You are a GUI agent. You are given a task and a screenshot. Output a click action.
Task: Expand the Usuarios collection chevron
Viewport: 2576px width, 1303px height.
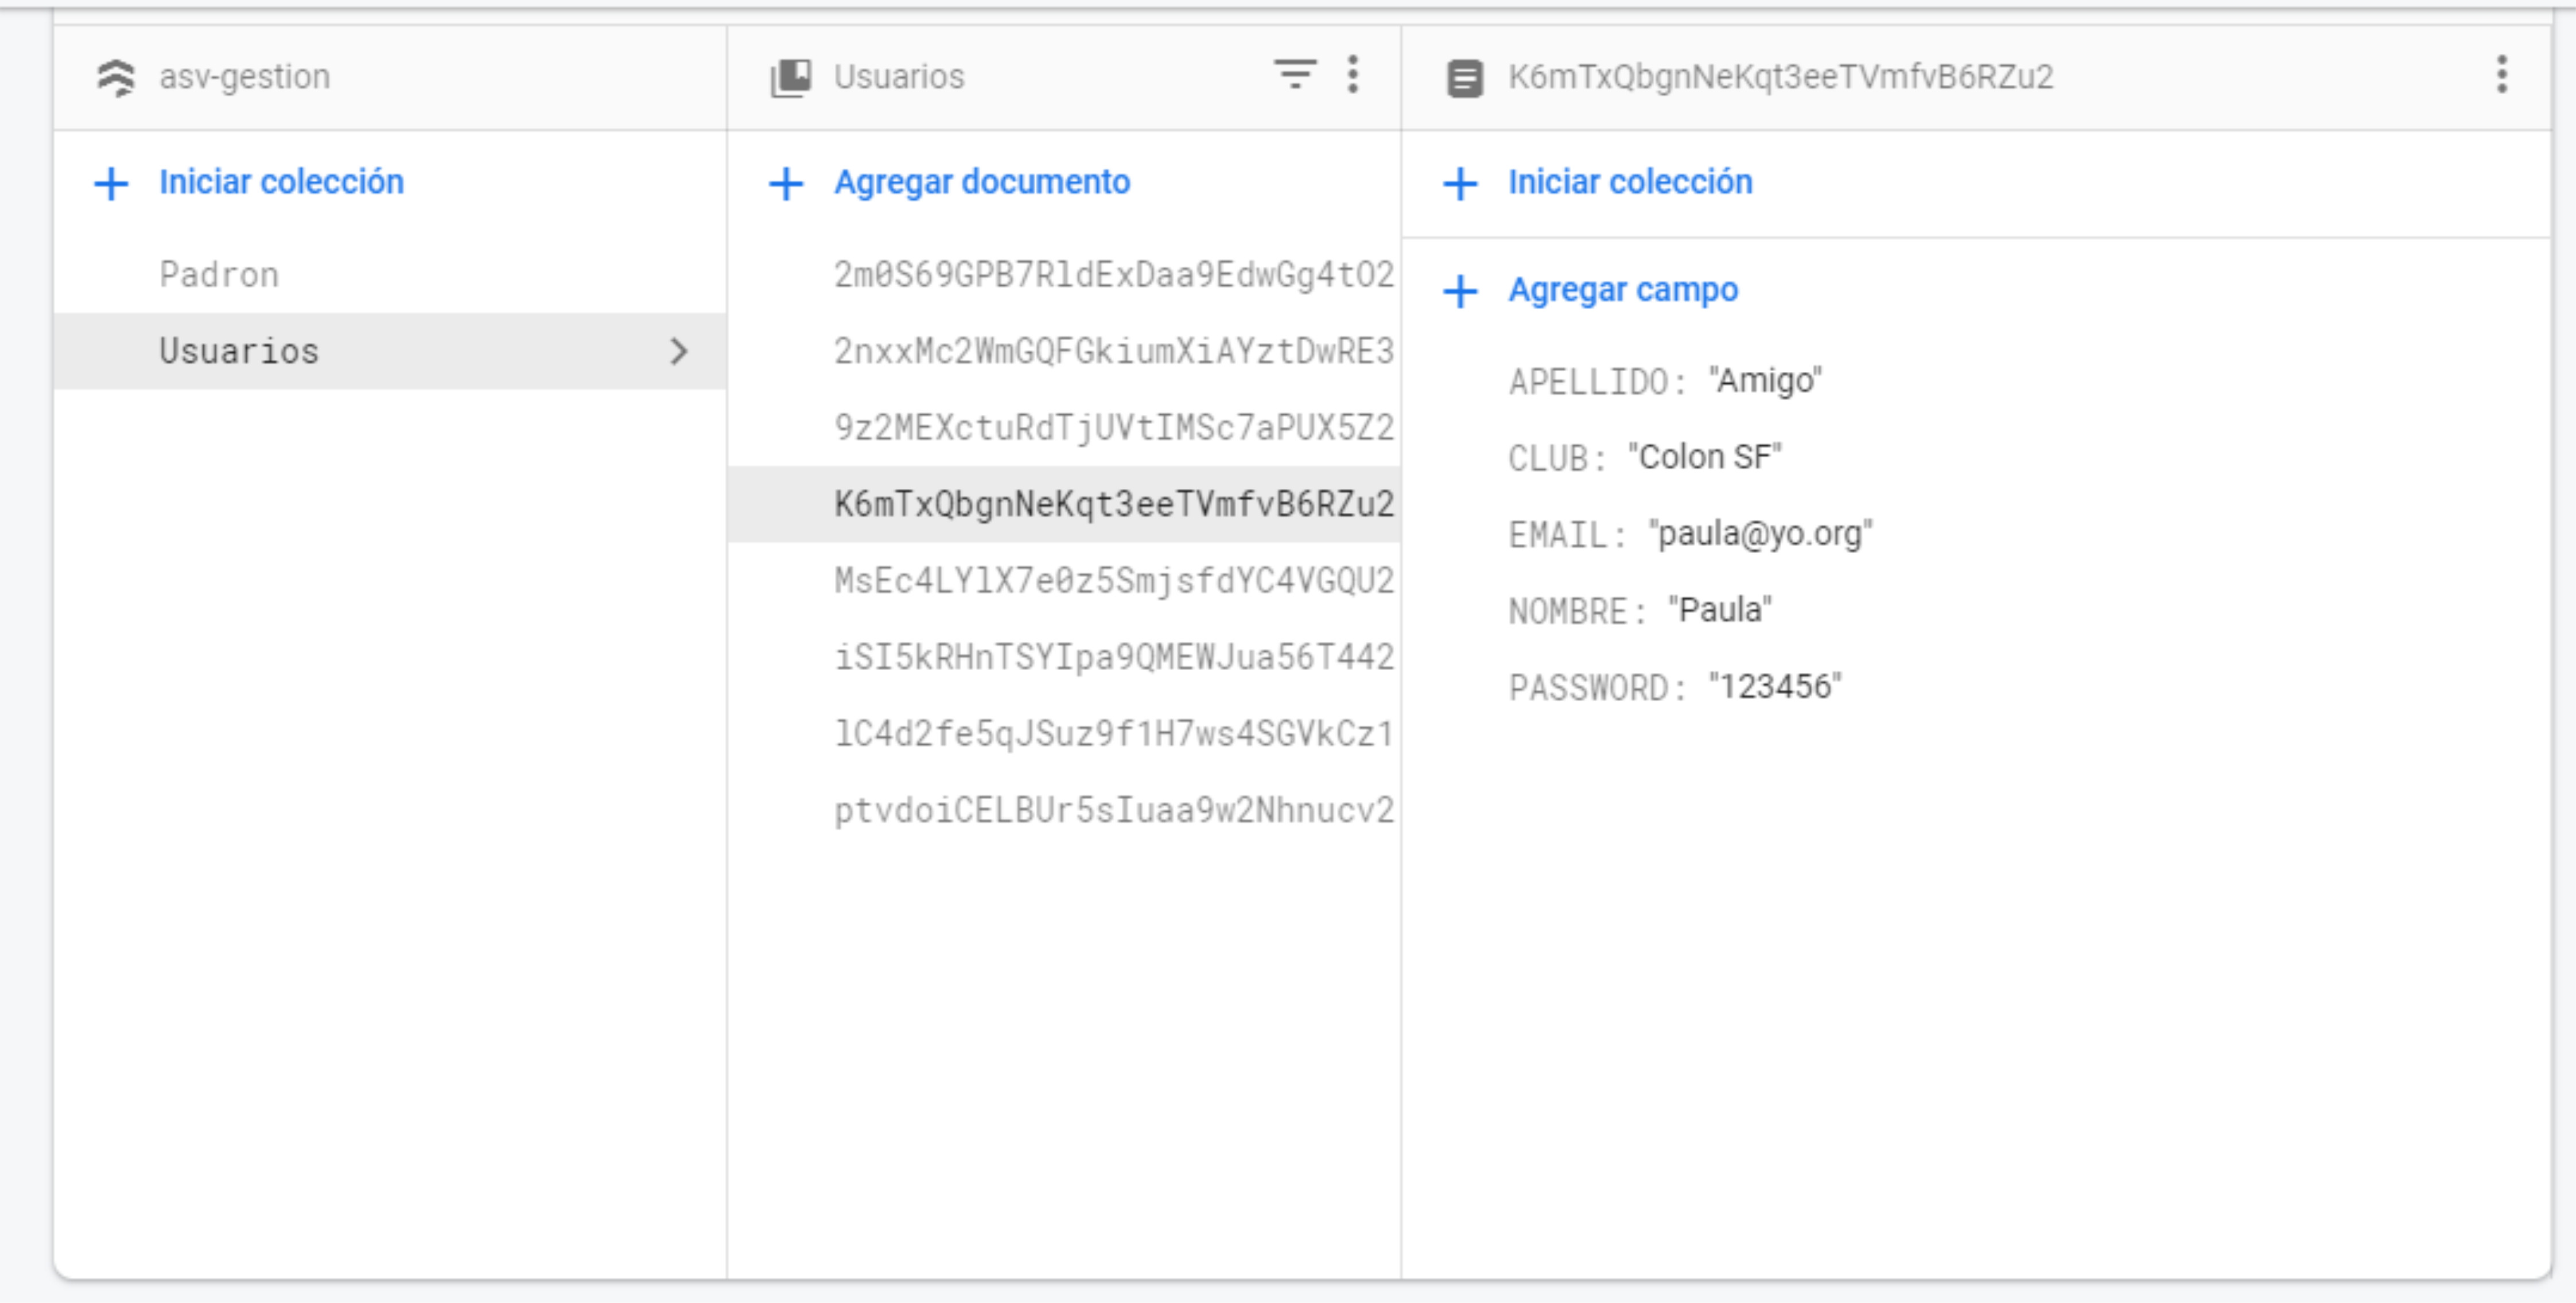pos(679,351)
